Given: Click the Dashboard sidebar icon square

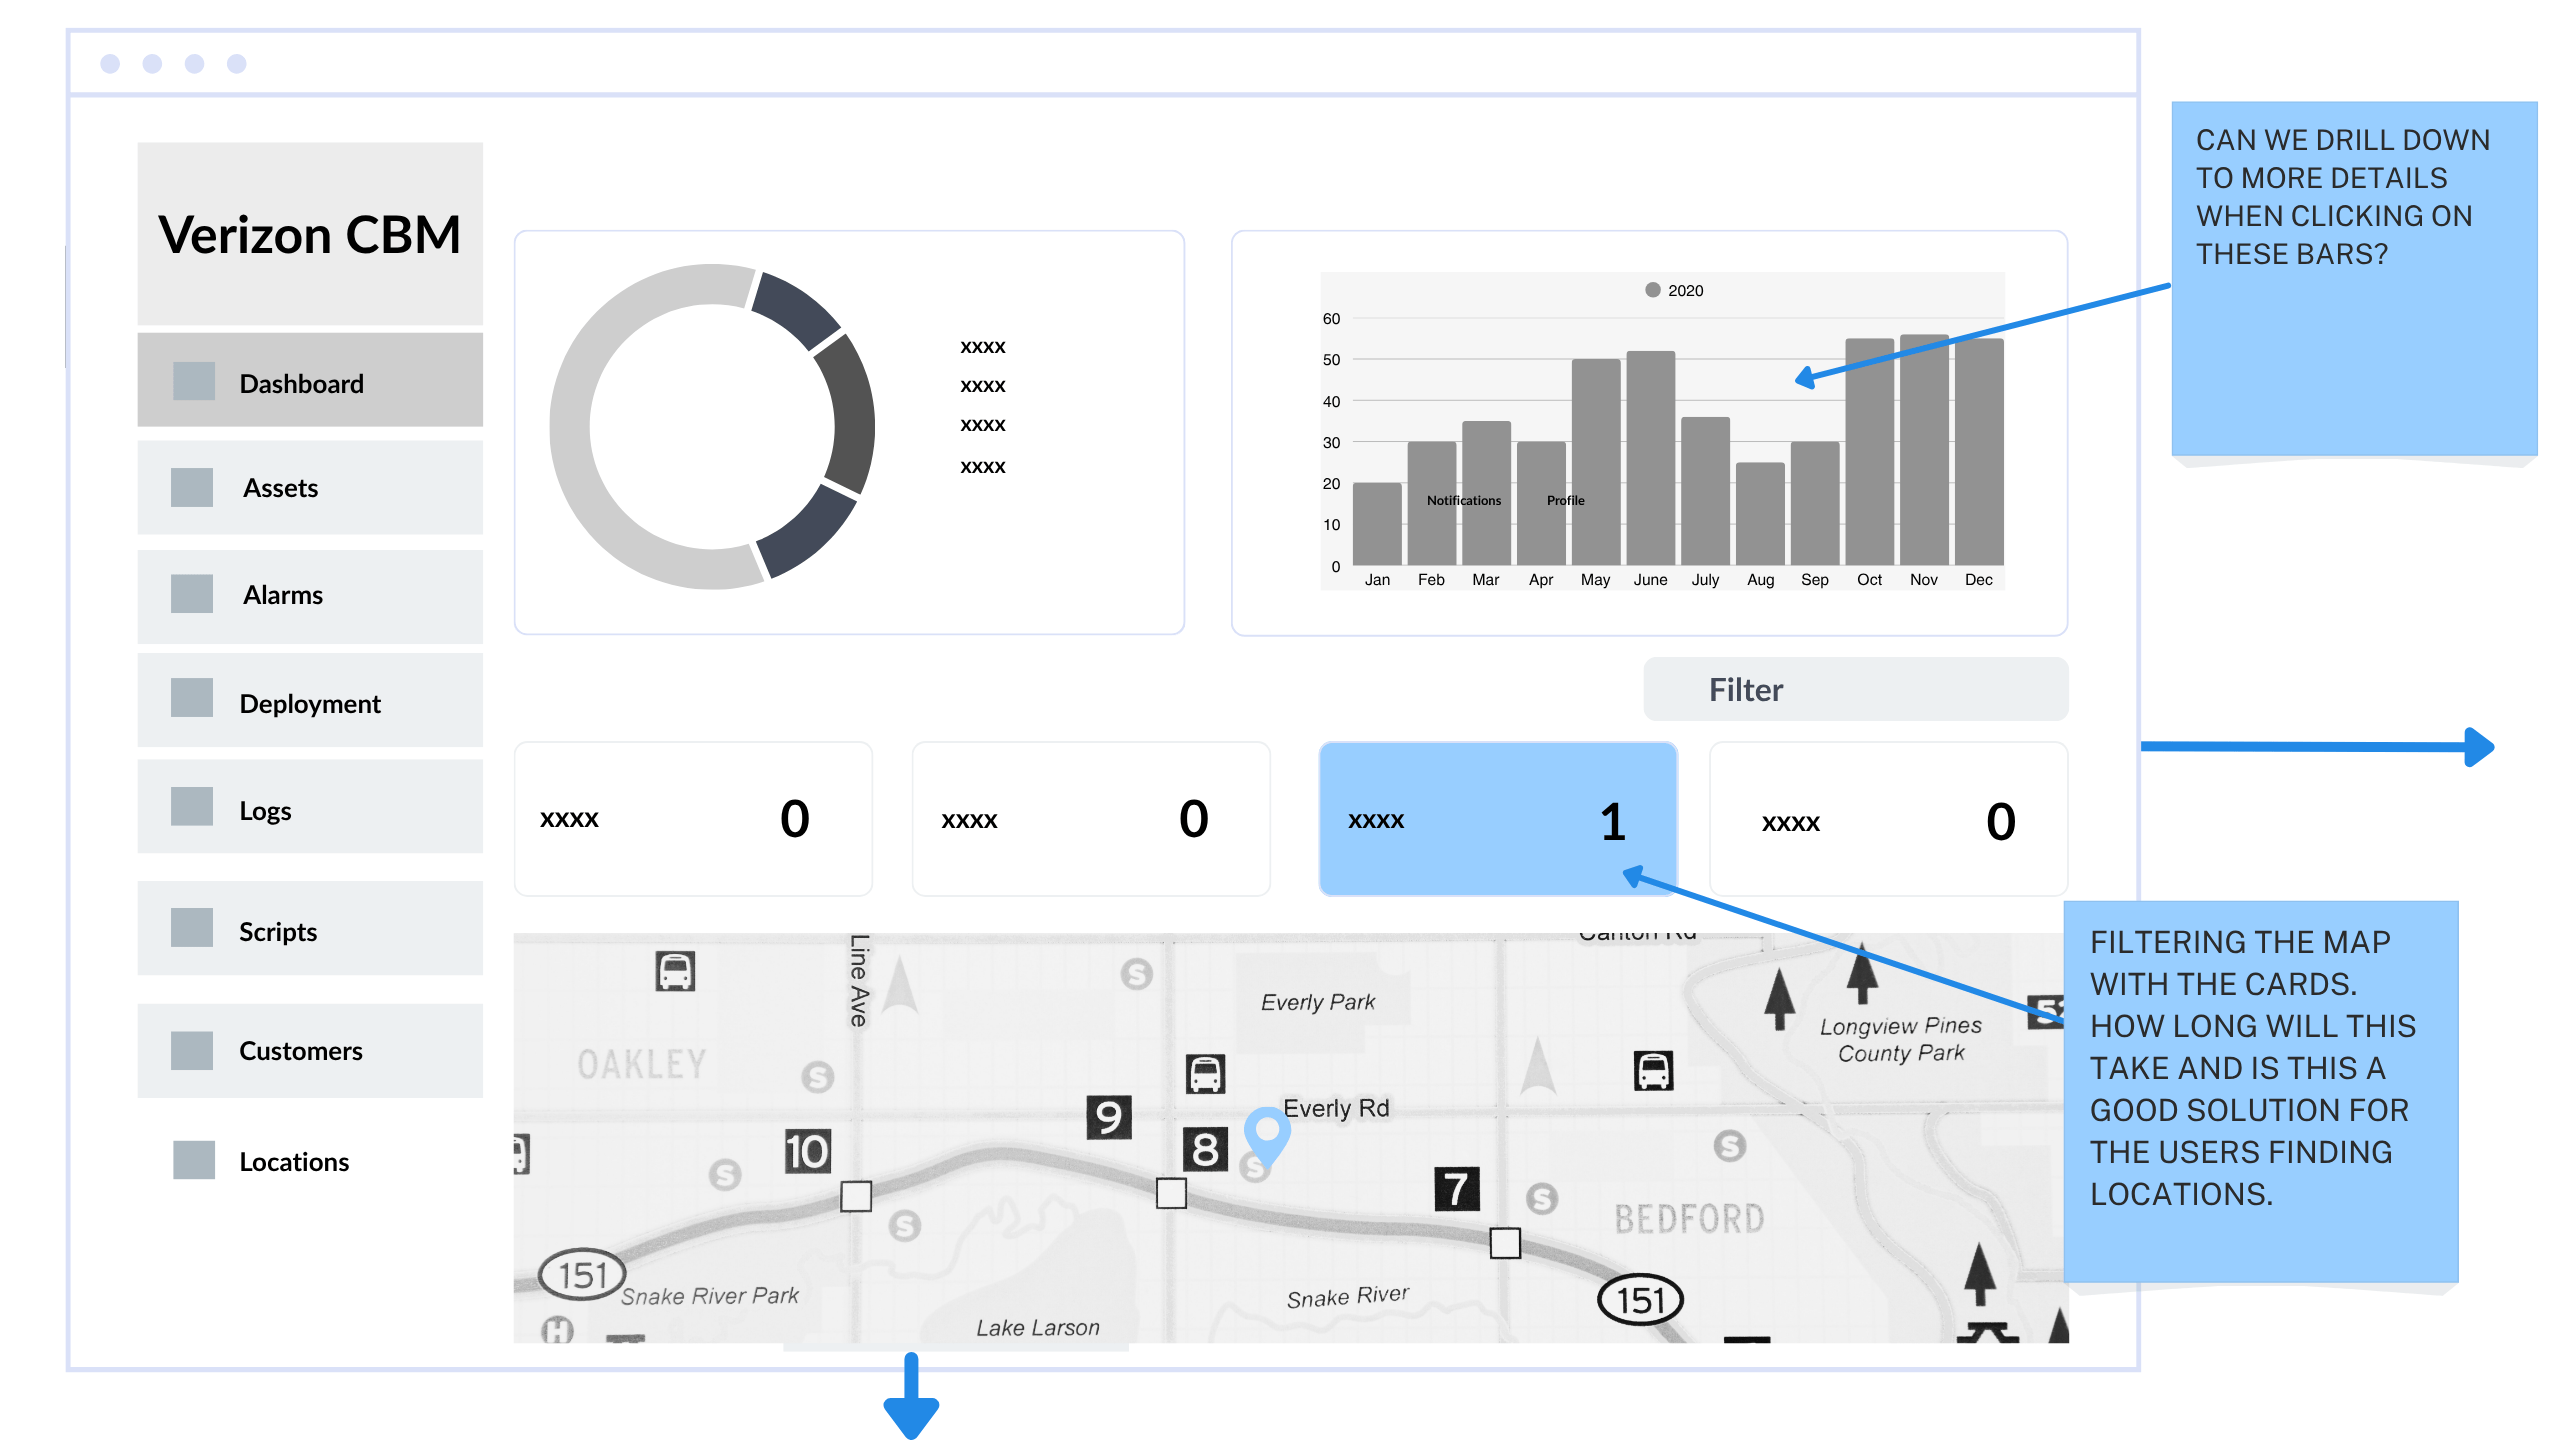Looking at the screenshot, I should 193,382.
